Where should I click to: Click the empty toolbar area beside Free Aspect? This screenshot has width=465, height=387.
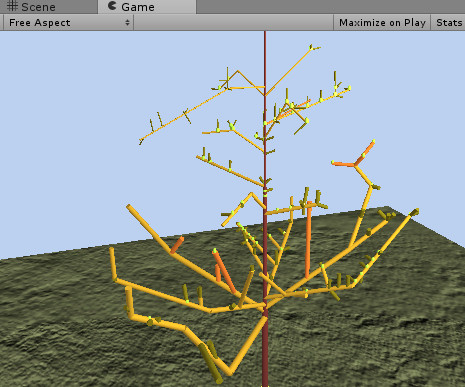pyautogui.click(x=233, y=23)
